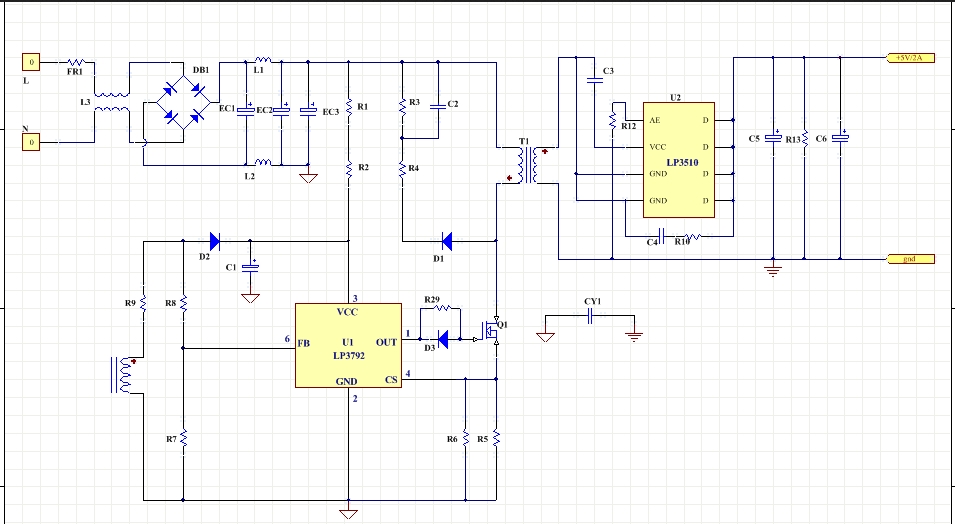The height and width of the screenshot is (524, 955).
Task: Click the D1 diode symbol
Action: [446, 240]
